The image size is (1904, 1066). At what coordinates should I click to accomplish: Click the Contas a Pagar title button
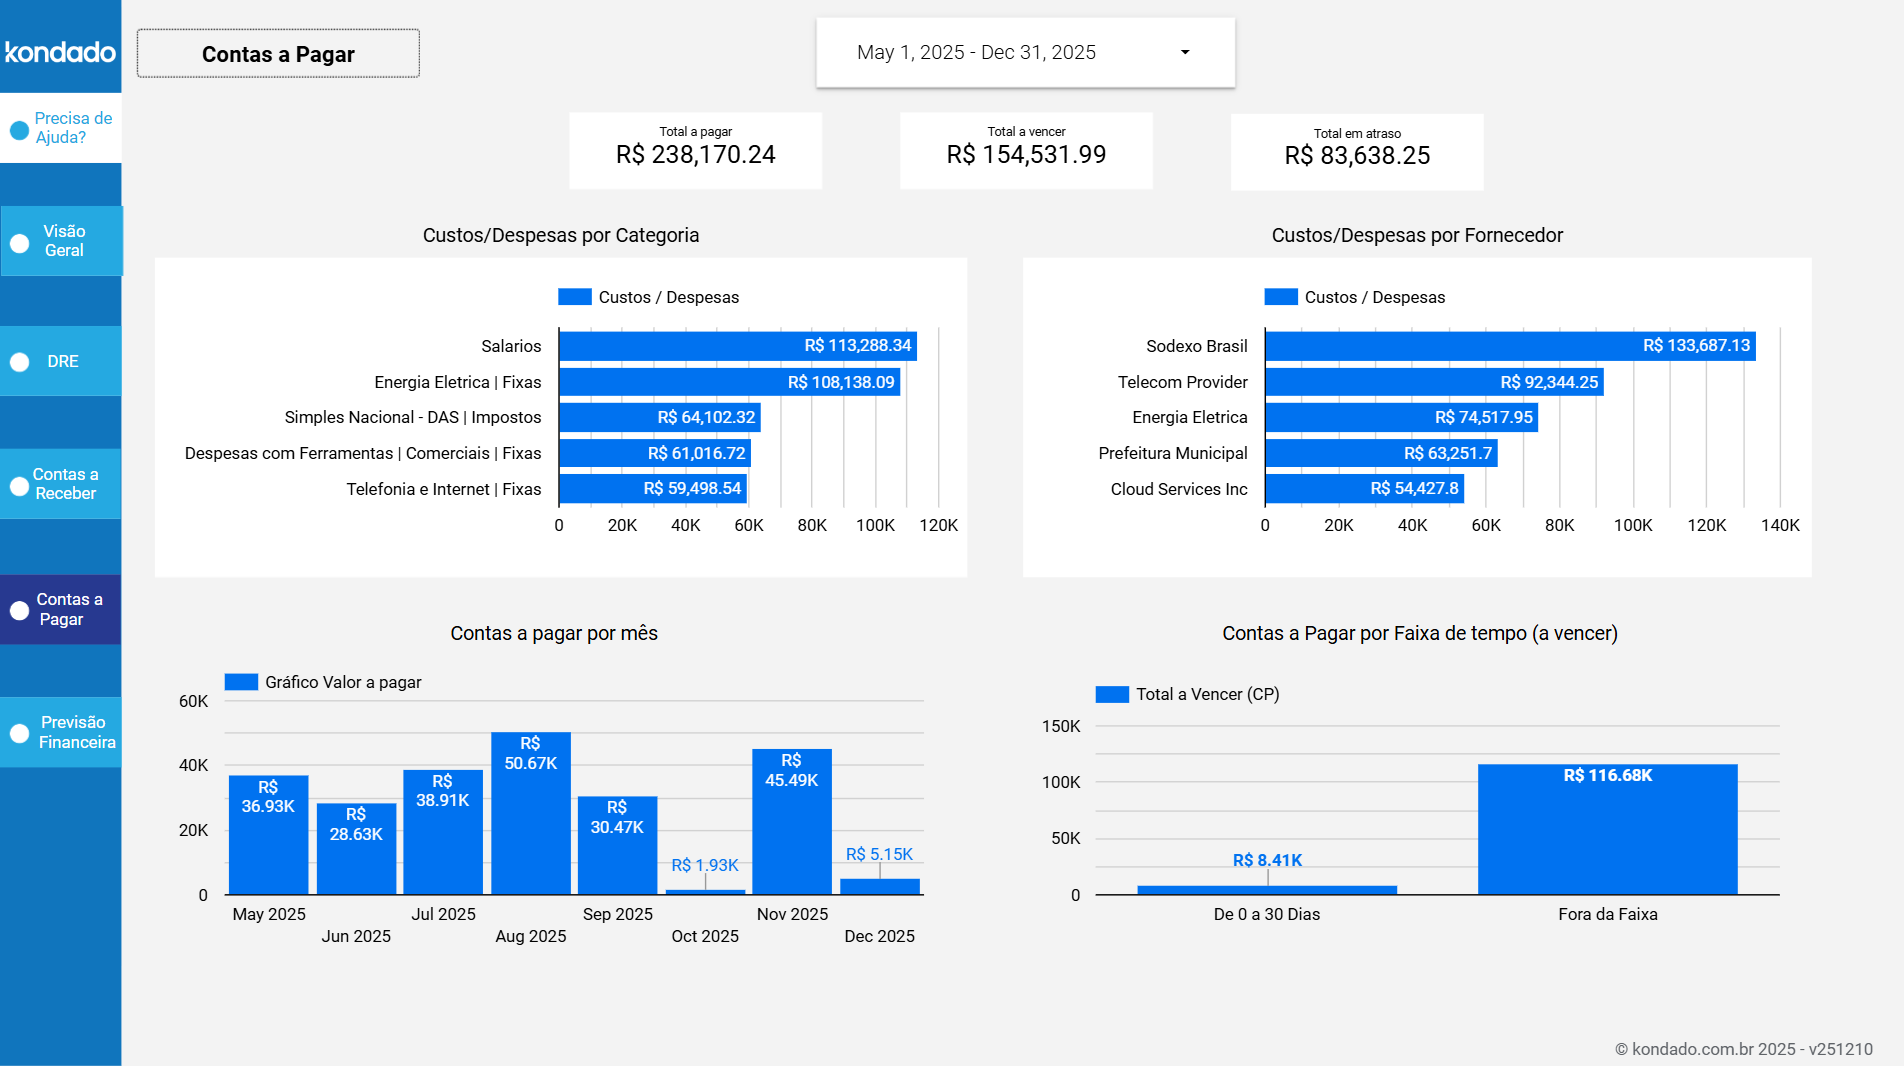tap(277, 55)
